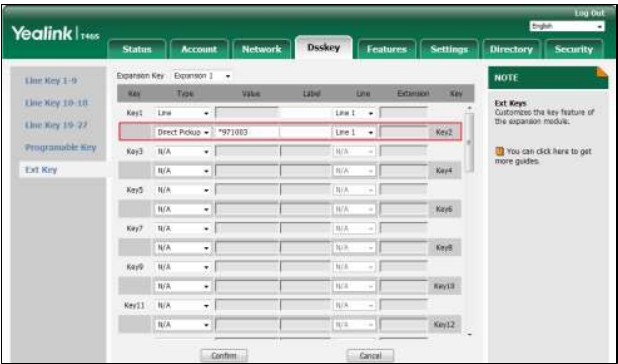
Task: Switch to the Network tab
Action: (261, 49)
